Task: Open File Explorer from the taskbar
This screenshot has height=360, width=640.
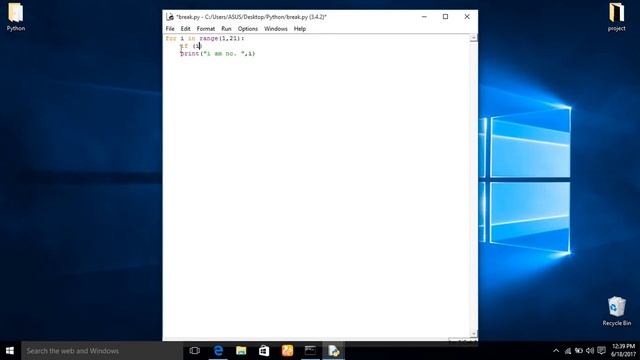Action: (x=241, y=351)
